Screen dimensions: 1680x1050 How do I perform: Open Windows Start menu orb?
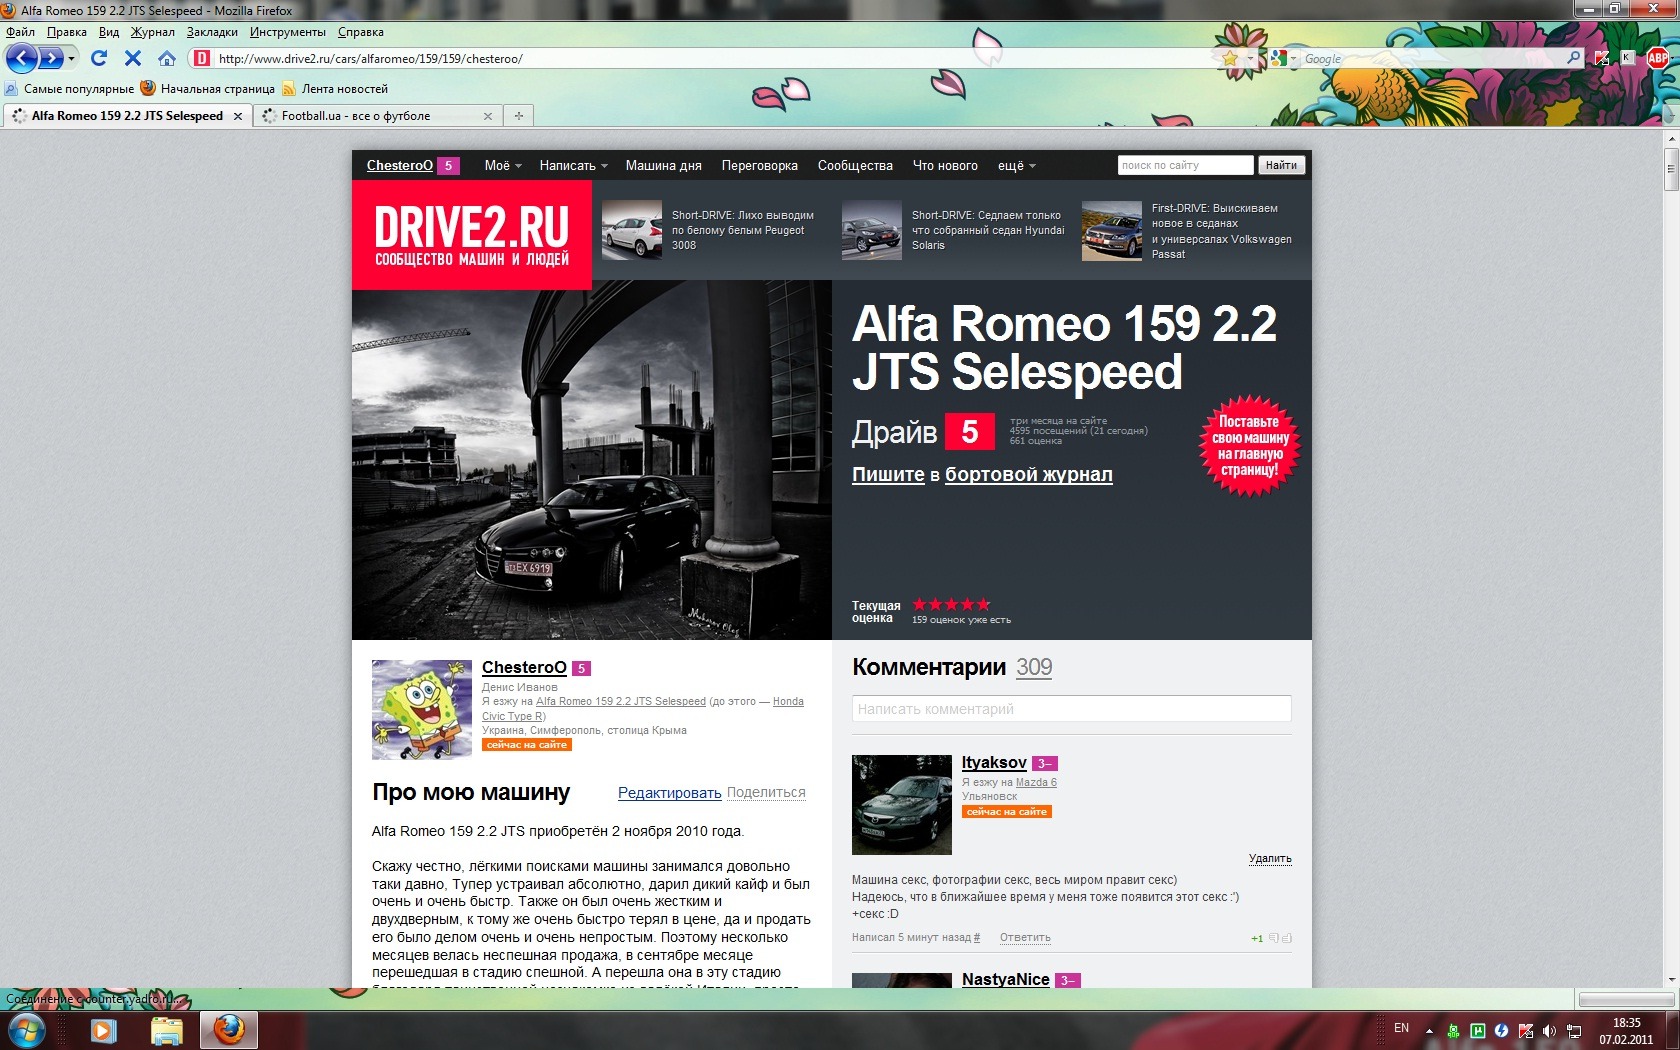pos(26,1029)
